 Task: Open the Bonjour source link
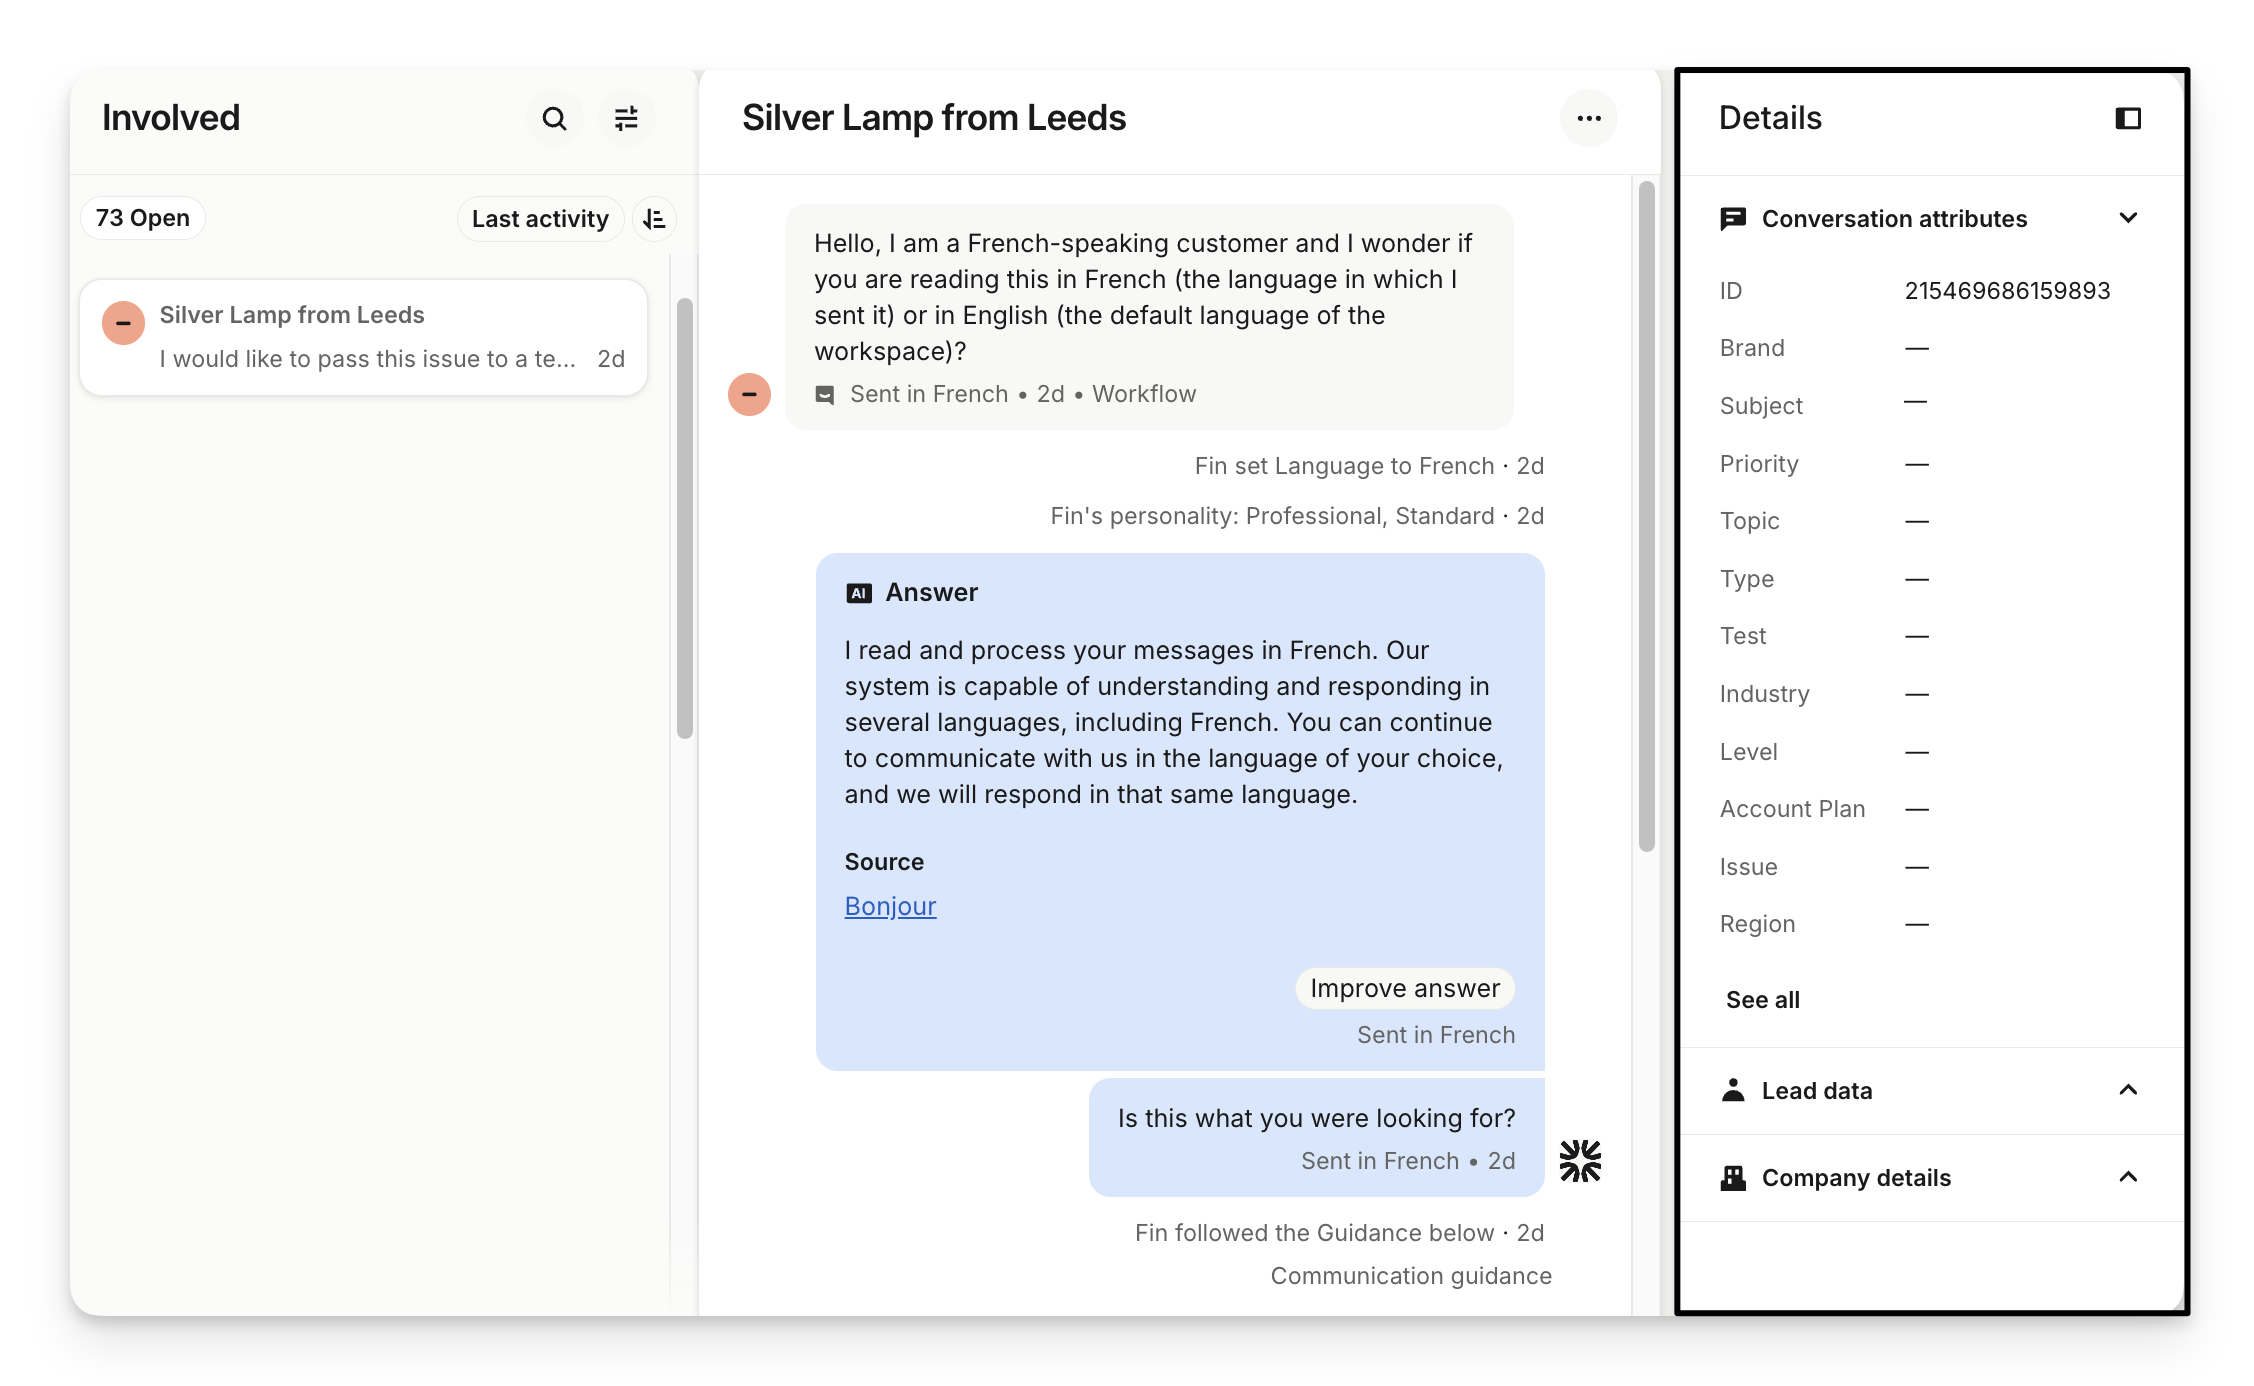click(x=890, y=906)
